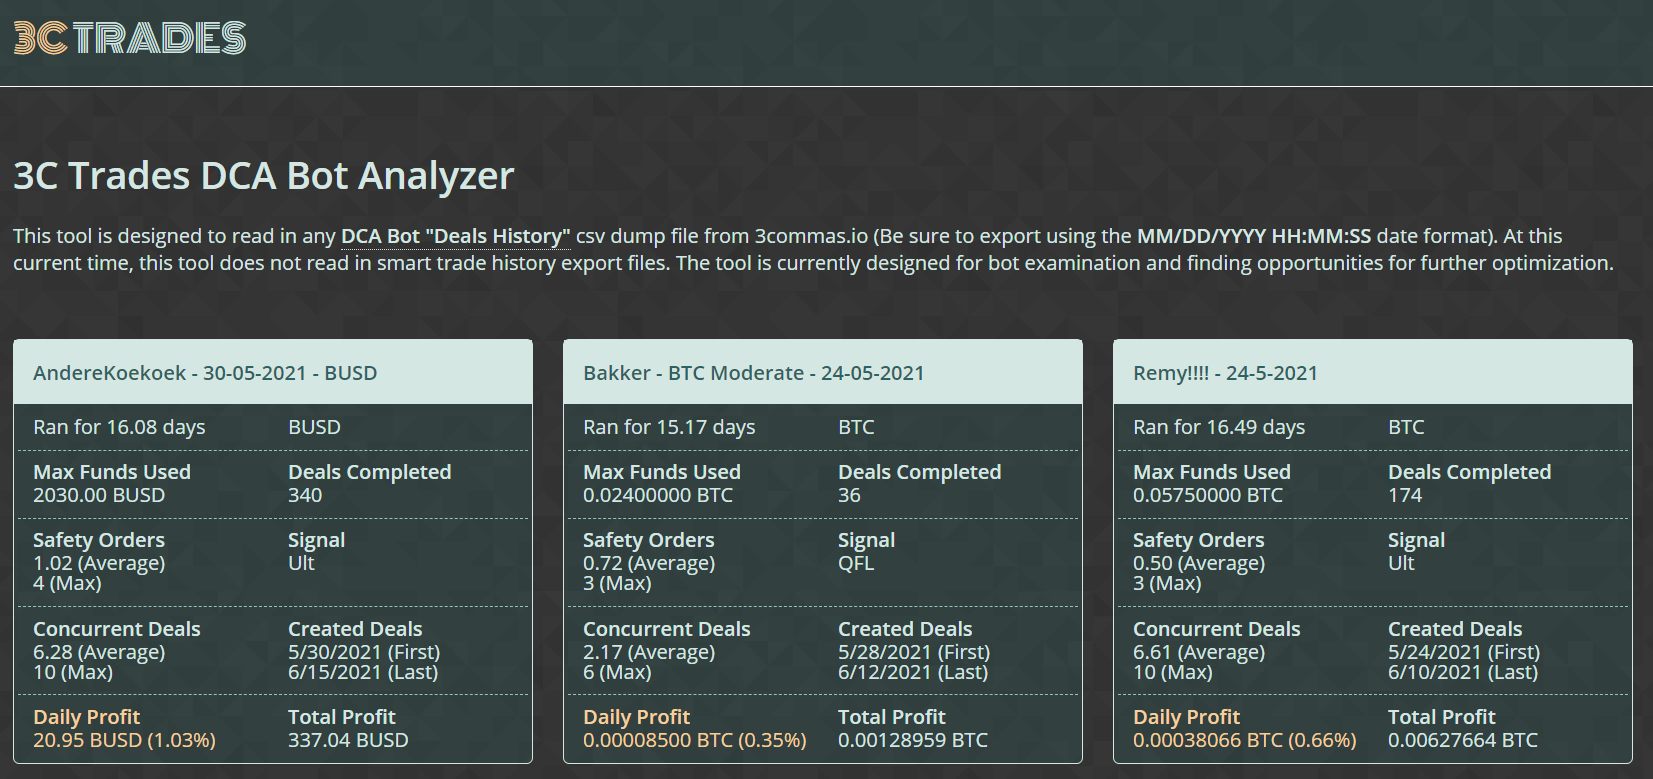Select "6.28 (Average)" concurrent deals value
This screenshot has height=779, width=1653.
coord(99,652)
